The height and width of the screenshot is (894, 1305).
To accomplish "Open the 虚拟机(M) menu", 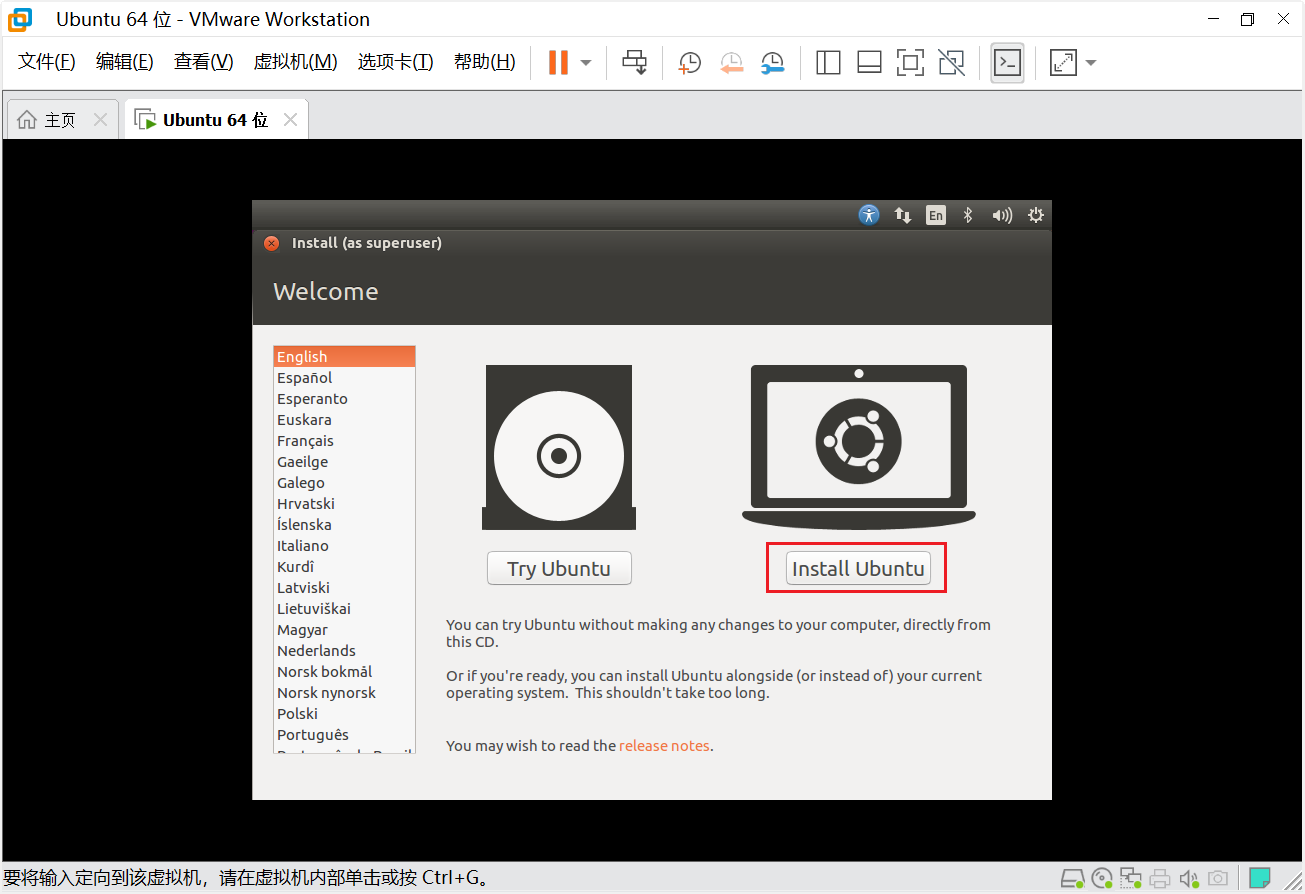I will (x=295, y=62).
